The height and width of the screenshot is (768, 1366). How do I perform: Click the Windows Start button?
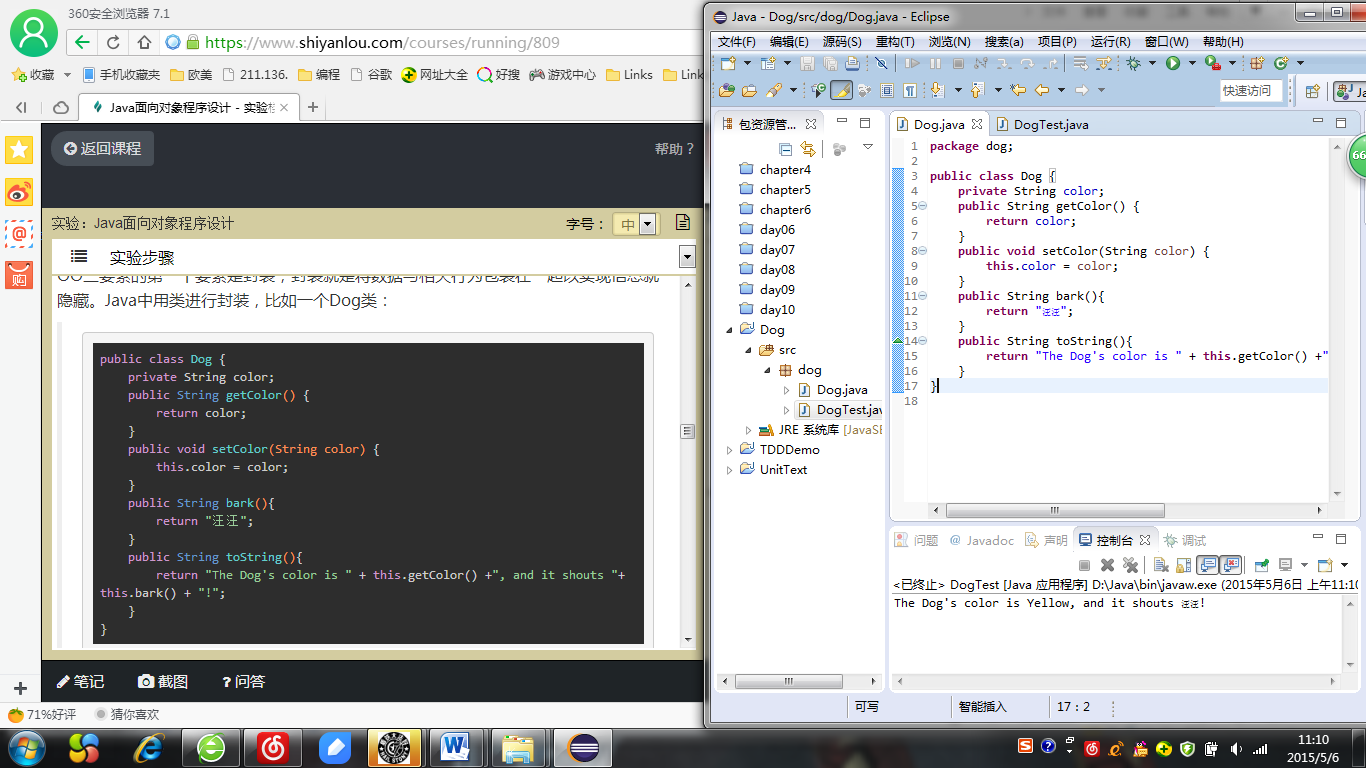pos(25,747)
